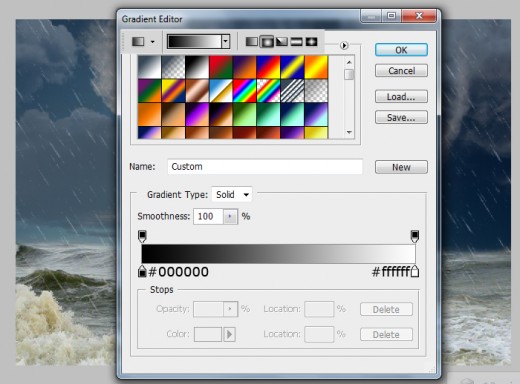Screen dimensions: 520x384
Task: Open the gradient picker dropdown arrow
Action: click(226, 42)
